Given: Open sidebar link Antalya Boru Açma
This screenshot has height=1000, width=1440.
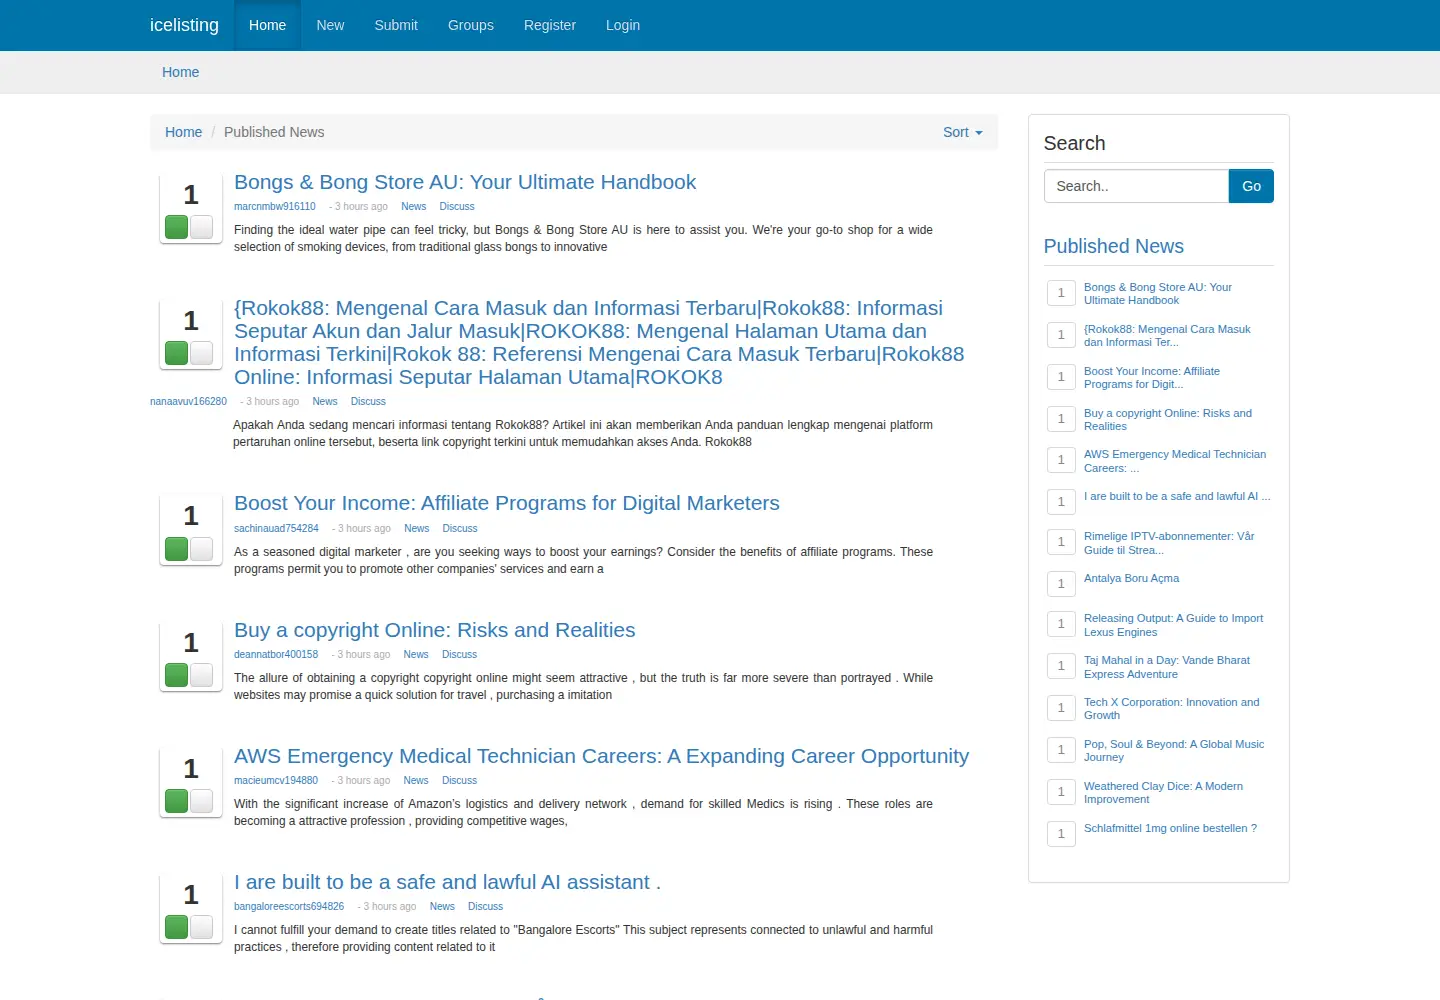Looking at the screenshot, I should [1131, 578].
